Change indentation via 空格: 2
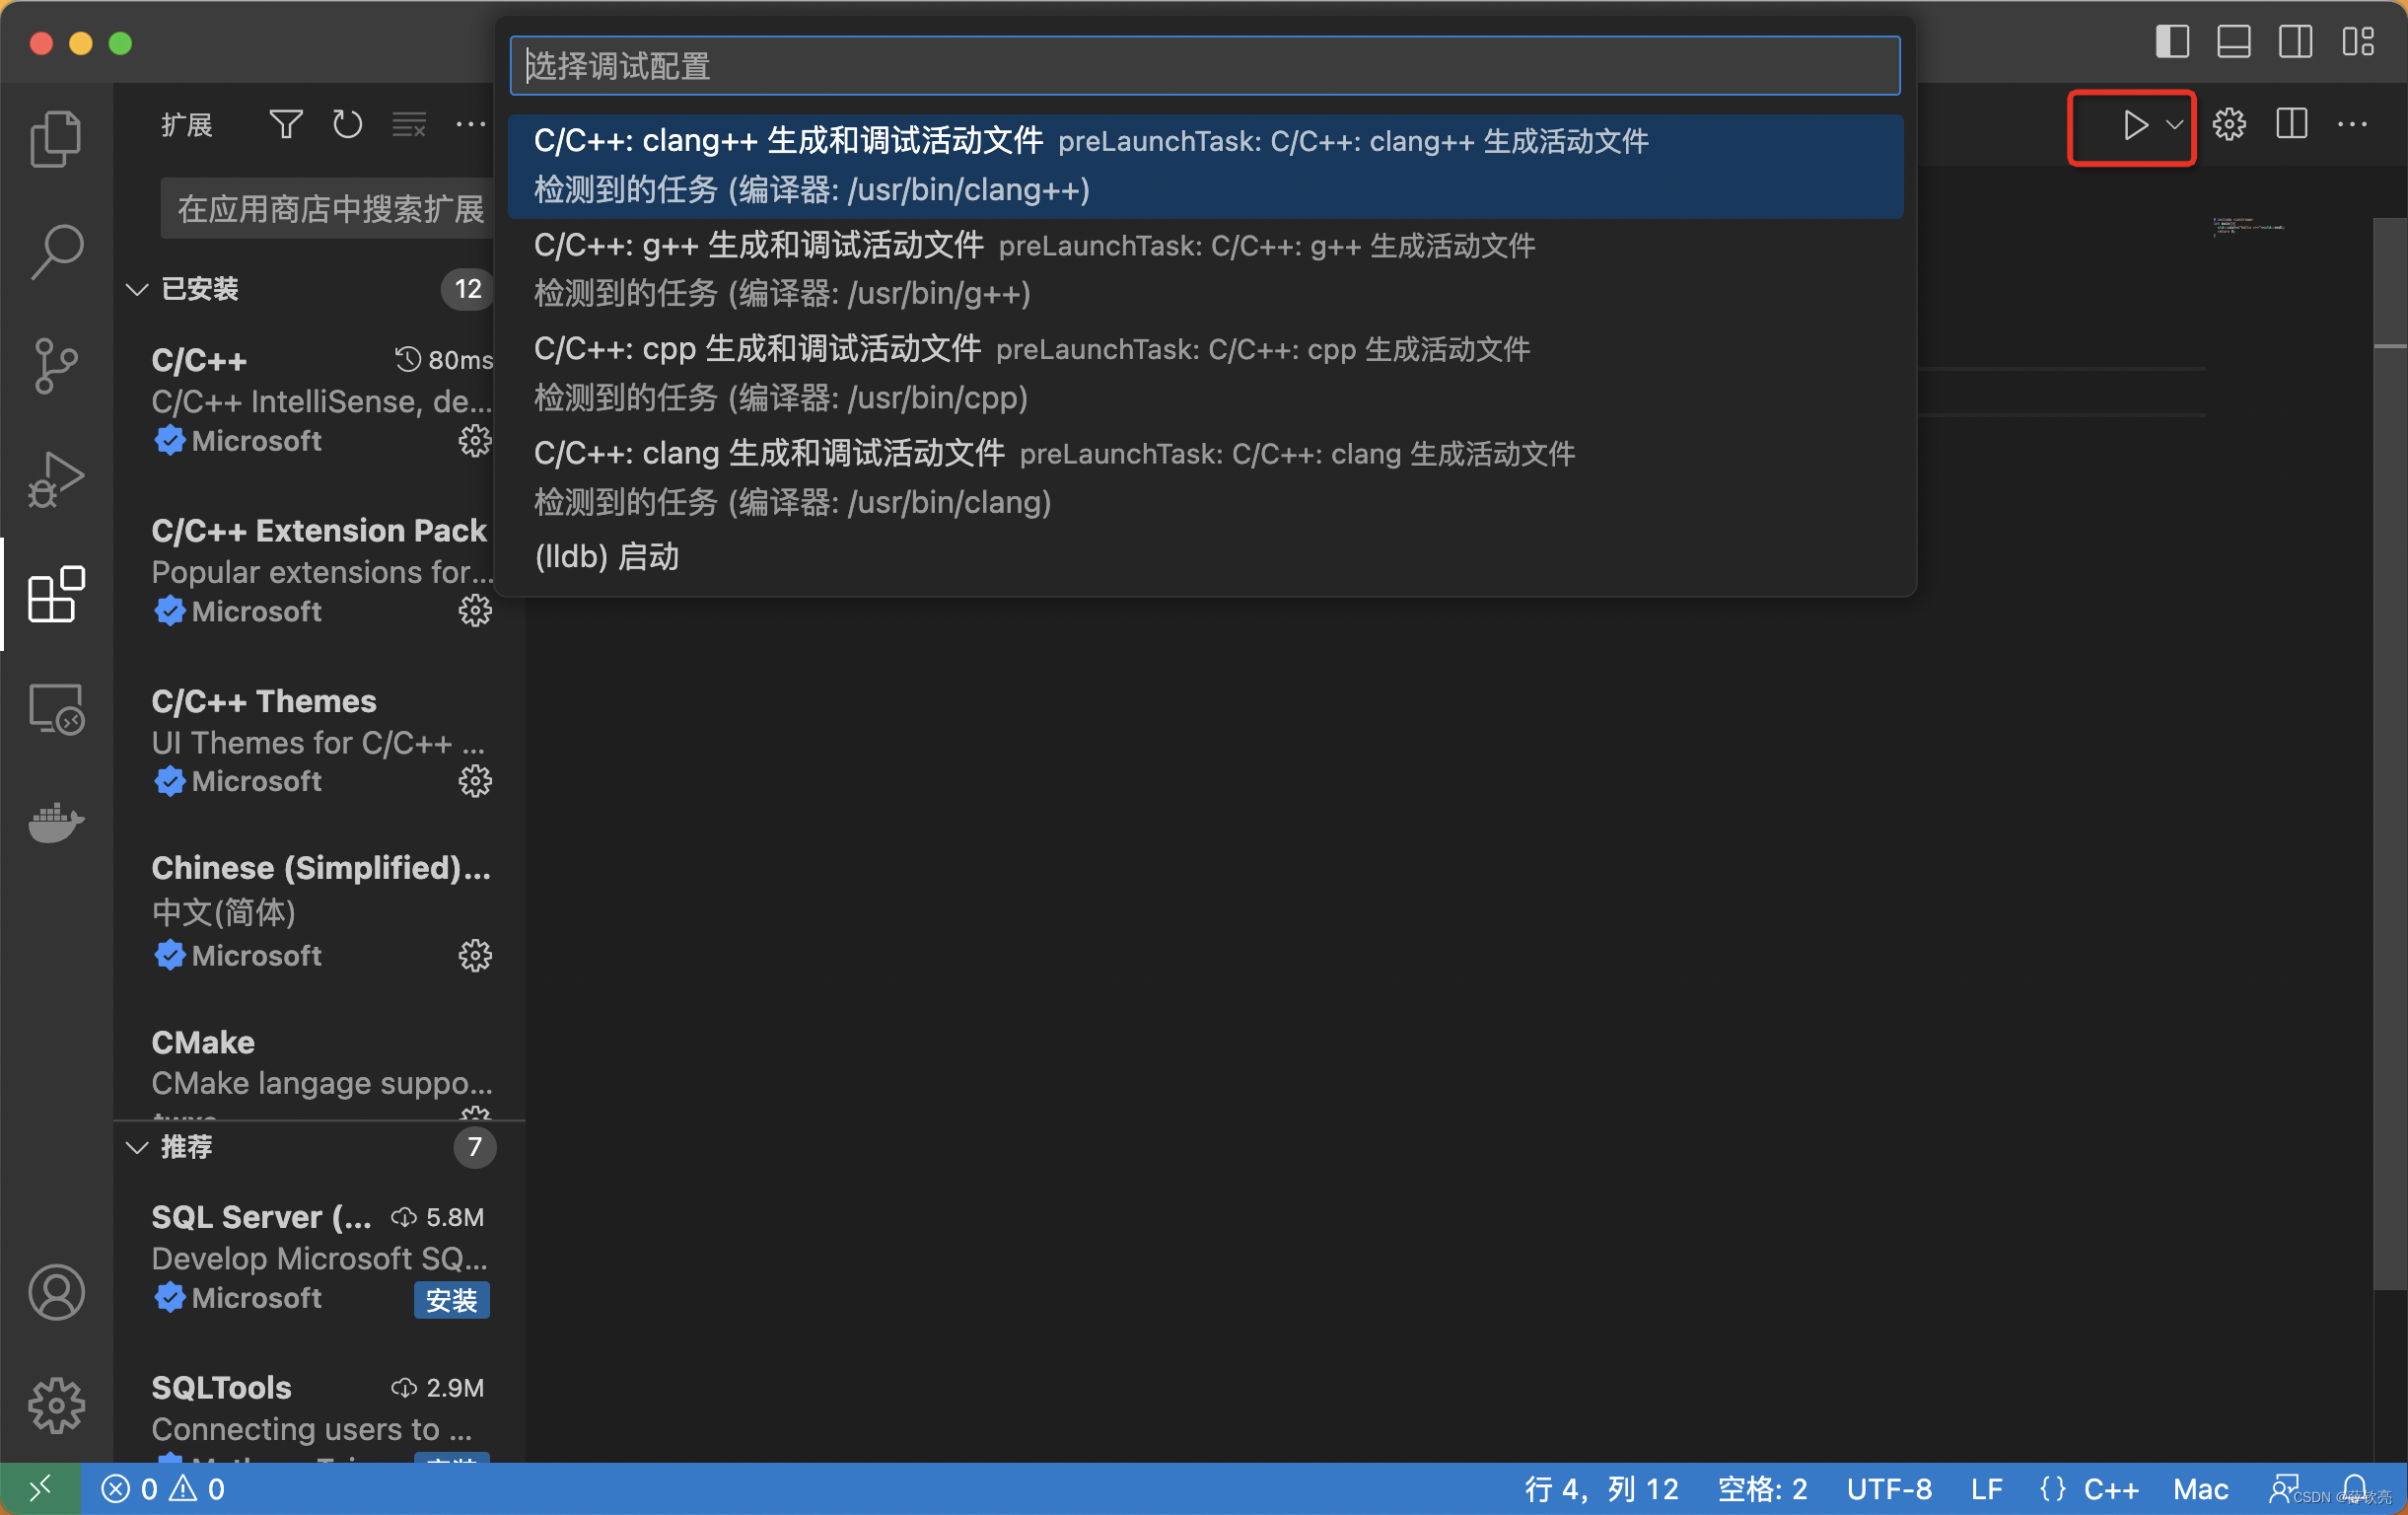The image size is (2408, 1515). tap(1762, 1488)
